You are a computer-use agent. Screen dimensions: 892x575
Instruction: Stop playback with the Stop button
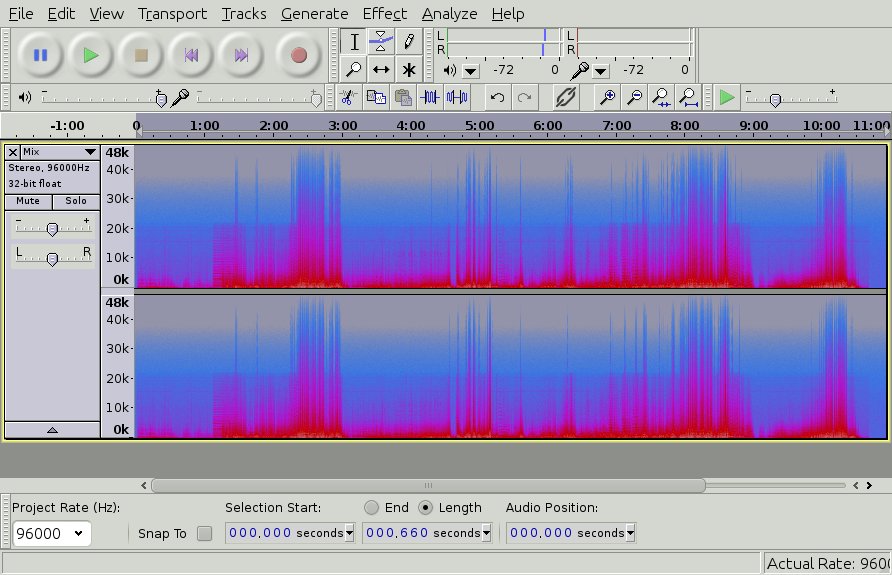141,55
